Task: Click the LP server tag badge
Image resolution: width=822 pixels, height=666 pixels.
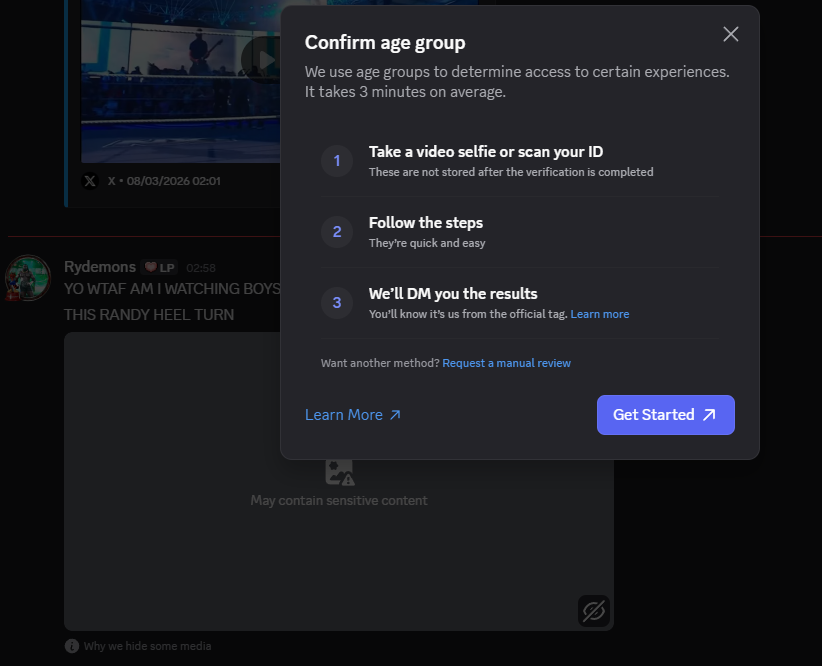Action: (159, 267)
